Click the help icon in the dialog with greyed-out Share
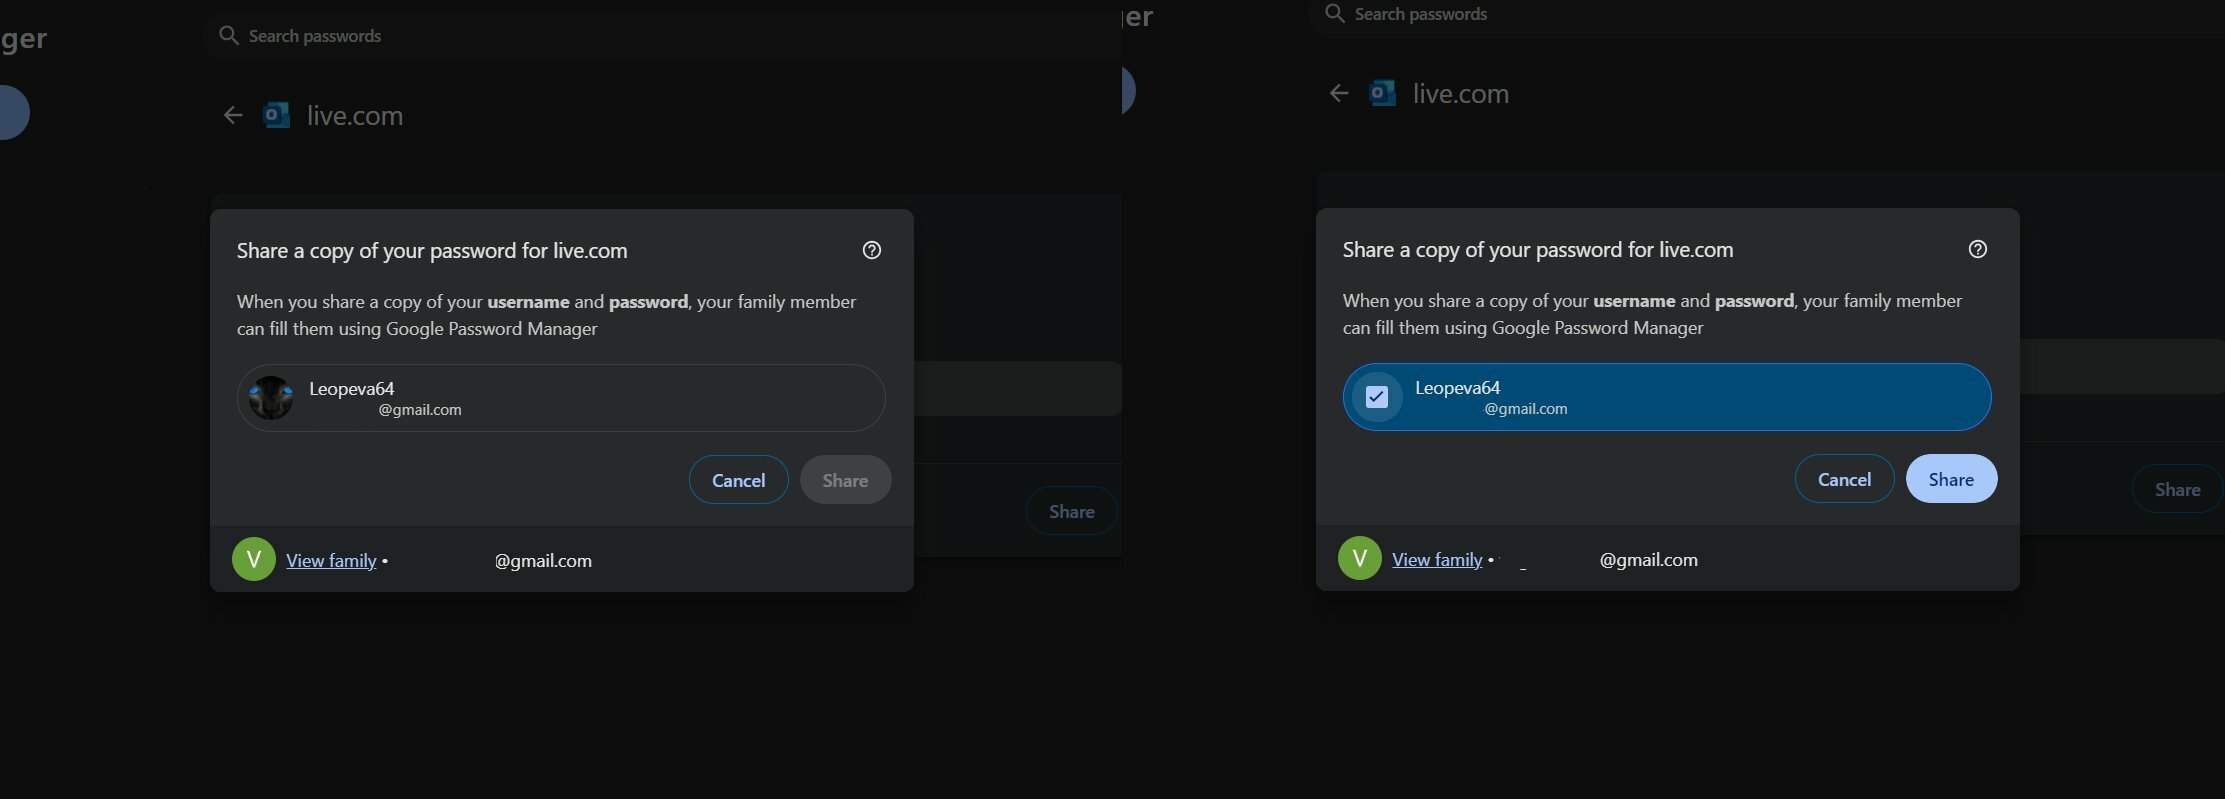2225x799 pixels. [x=872, y=250]
